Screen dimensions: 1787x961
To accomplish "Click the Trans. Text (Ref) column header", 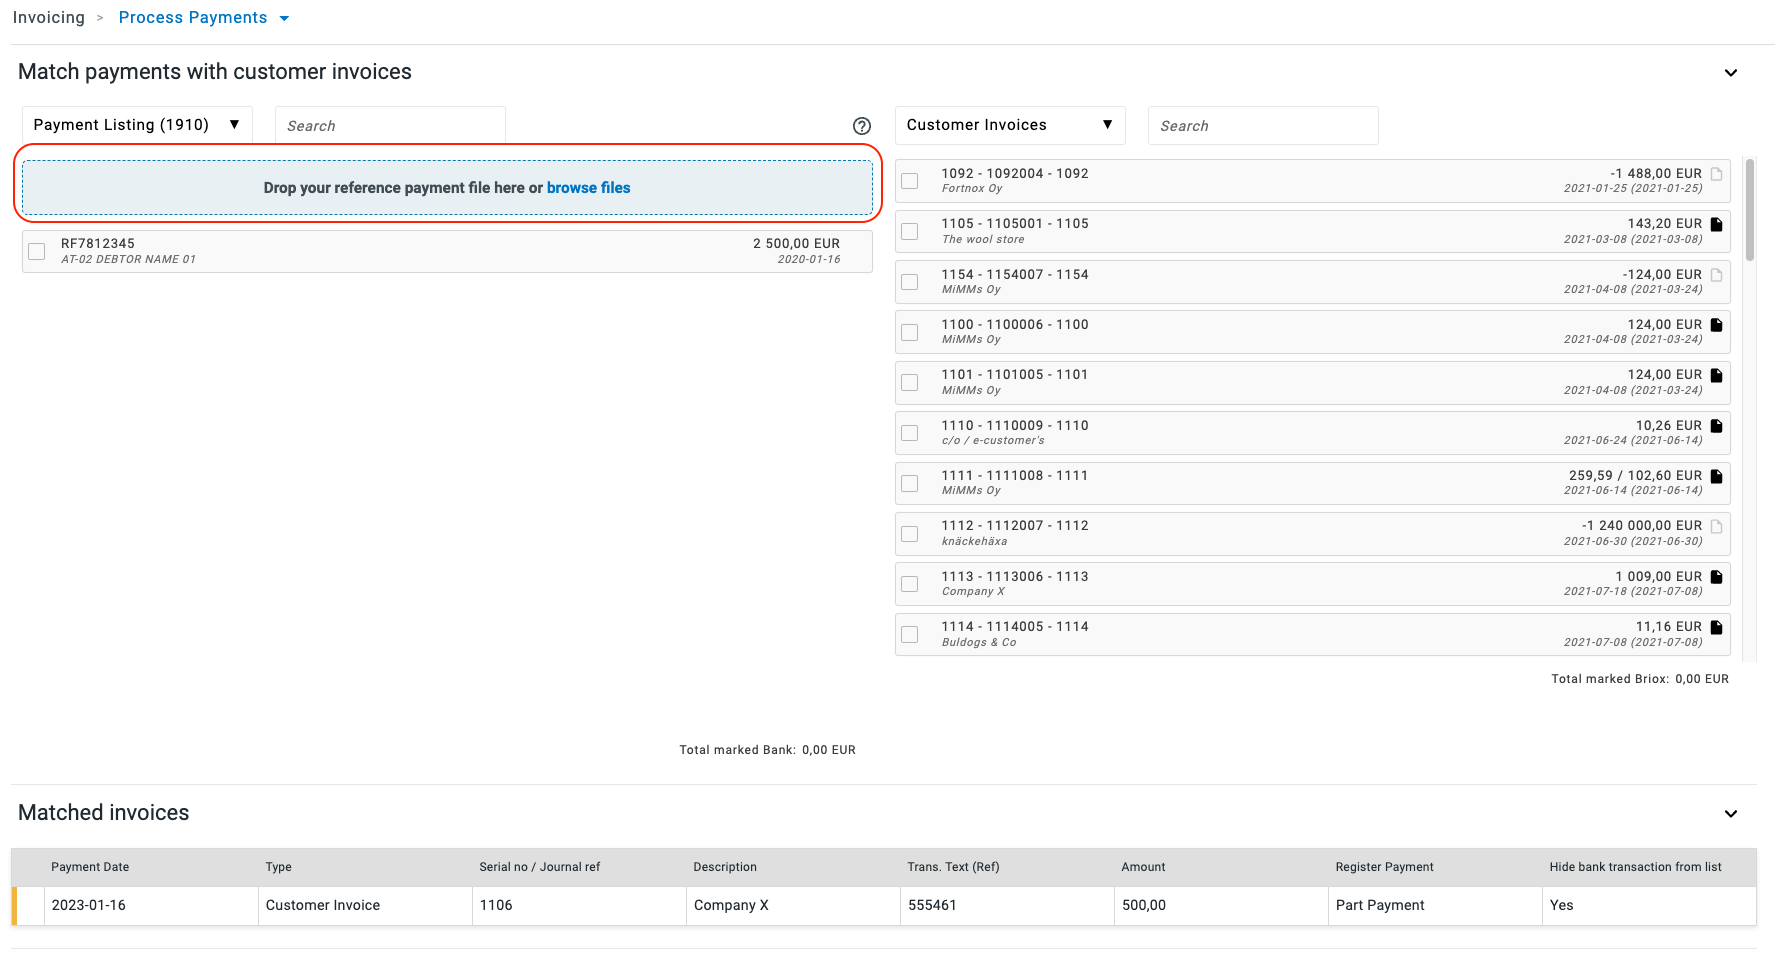I will pos(953,867).
